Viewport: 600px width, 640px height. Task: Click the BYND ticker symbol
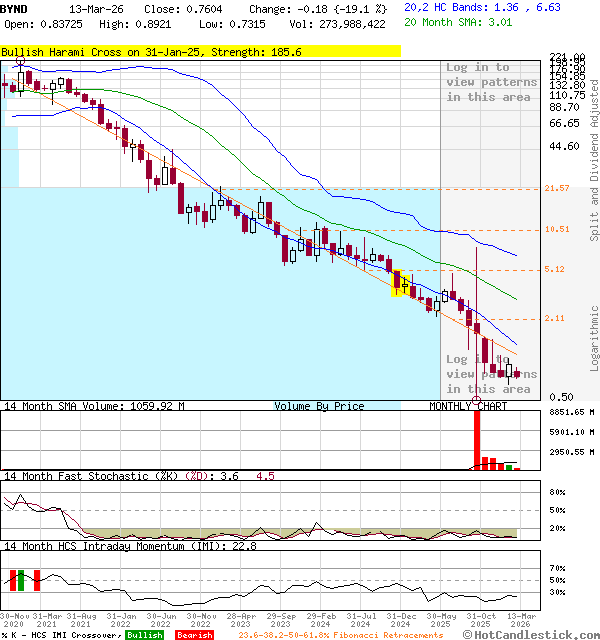(x=15, y=8)
